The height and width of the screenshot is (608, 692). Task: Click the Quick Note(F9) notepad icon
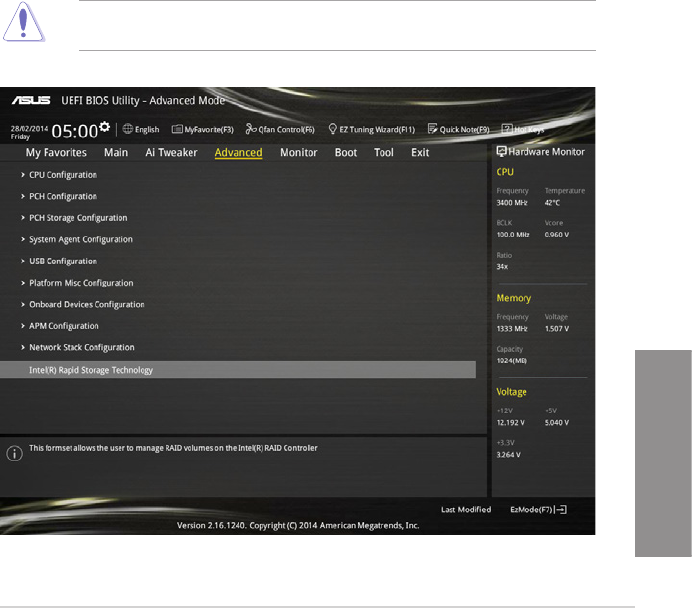coord(432,128)
